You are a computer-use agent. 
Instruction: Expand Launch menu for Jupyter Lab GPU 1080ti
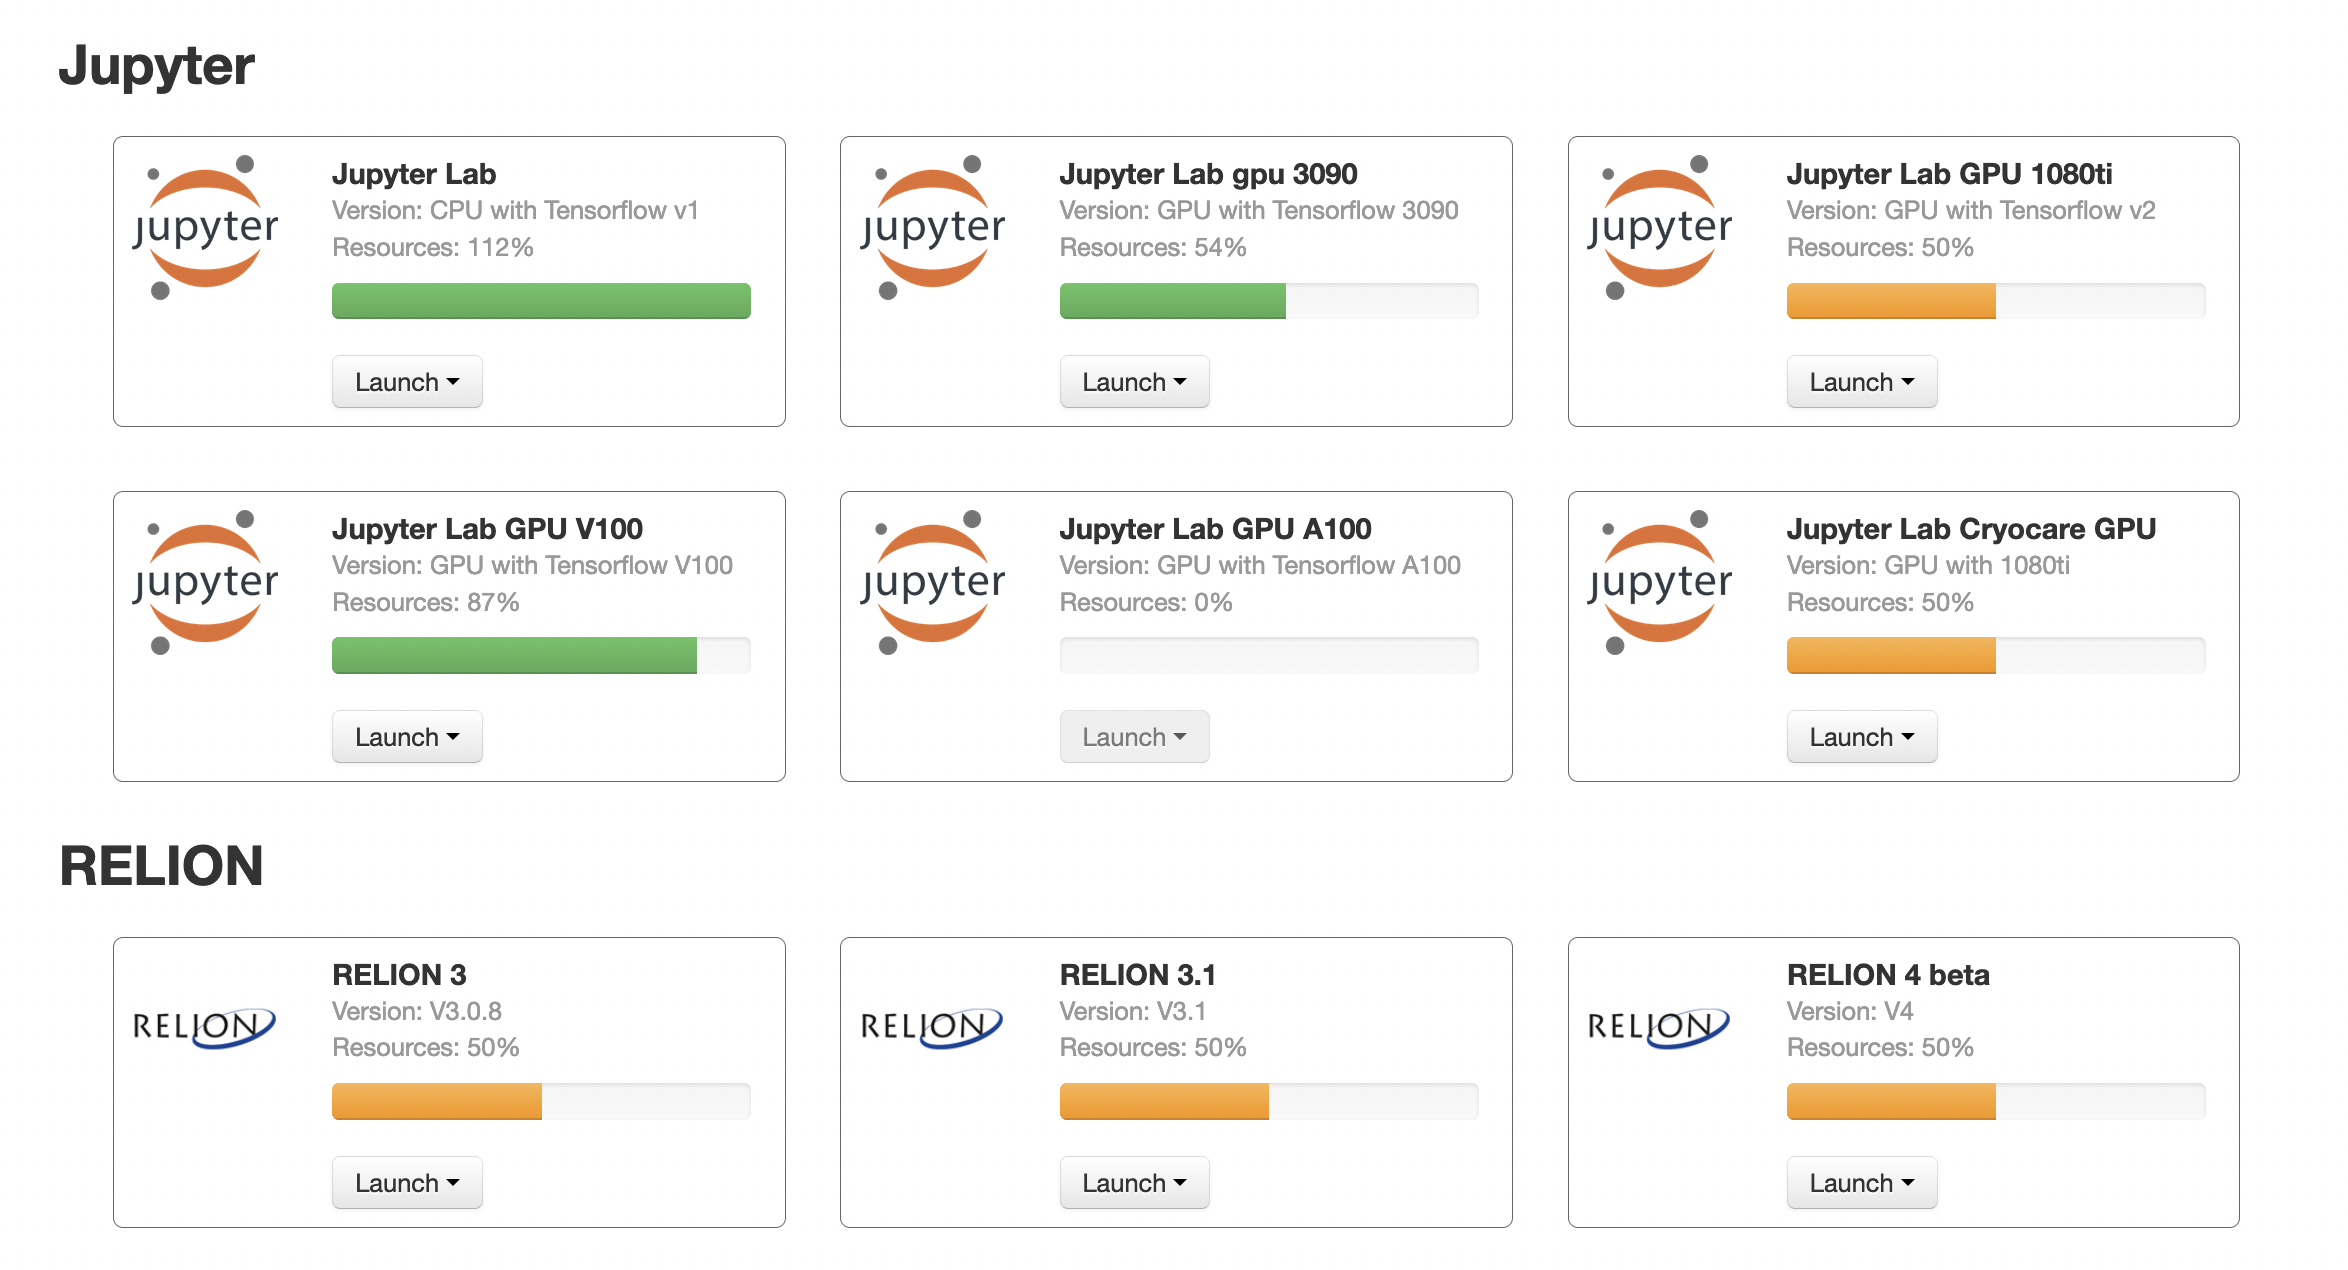[1861, 382]
